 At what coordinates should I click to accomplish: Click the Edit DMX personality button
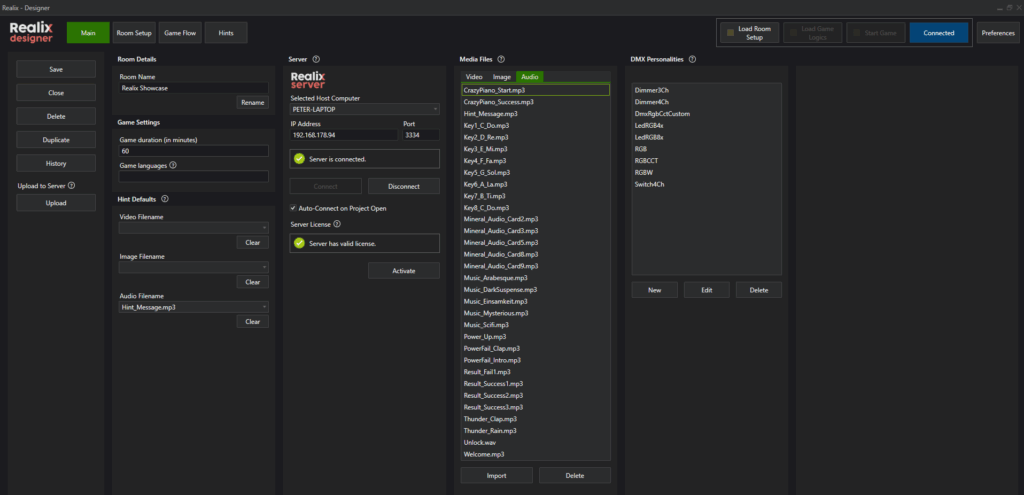707,290
